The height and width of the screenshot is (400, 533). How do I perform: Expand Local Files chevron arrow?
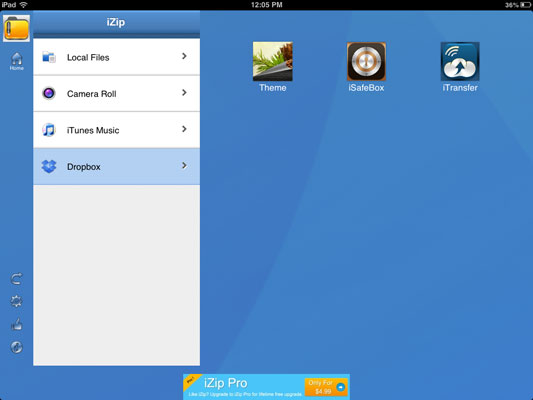pos(184,56)
